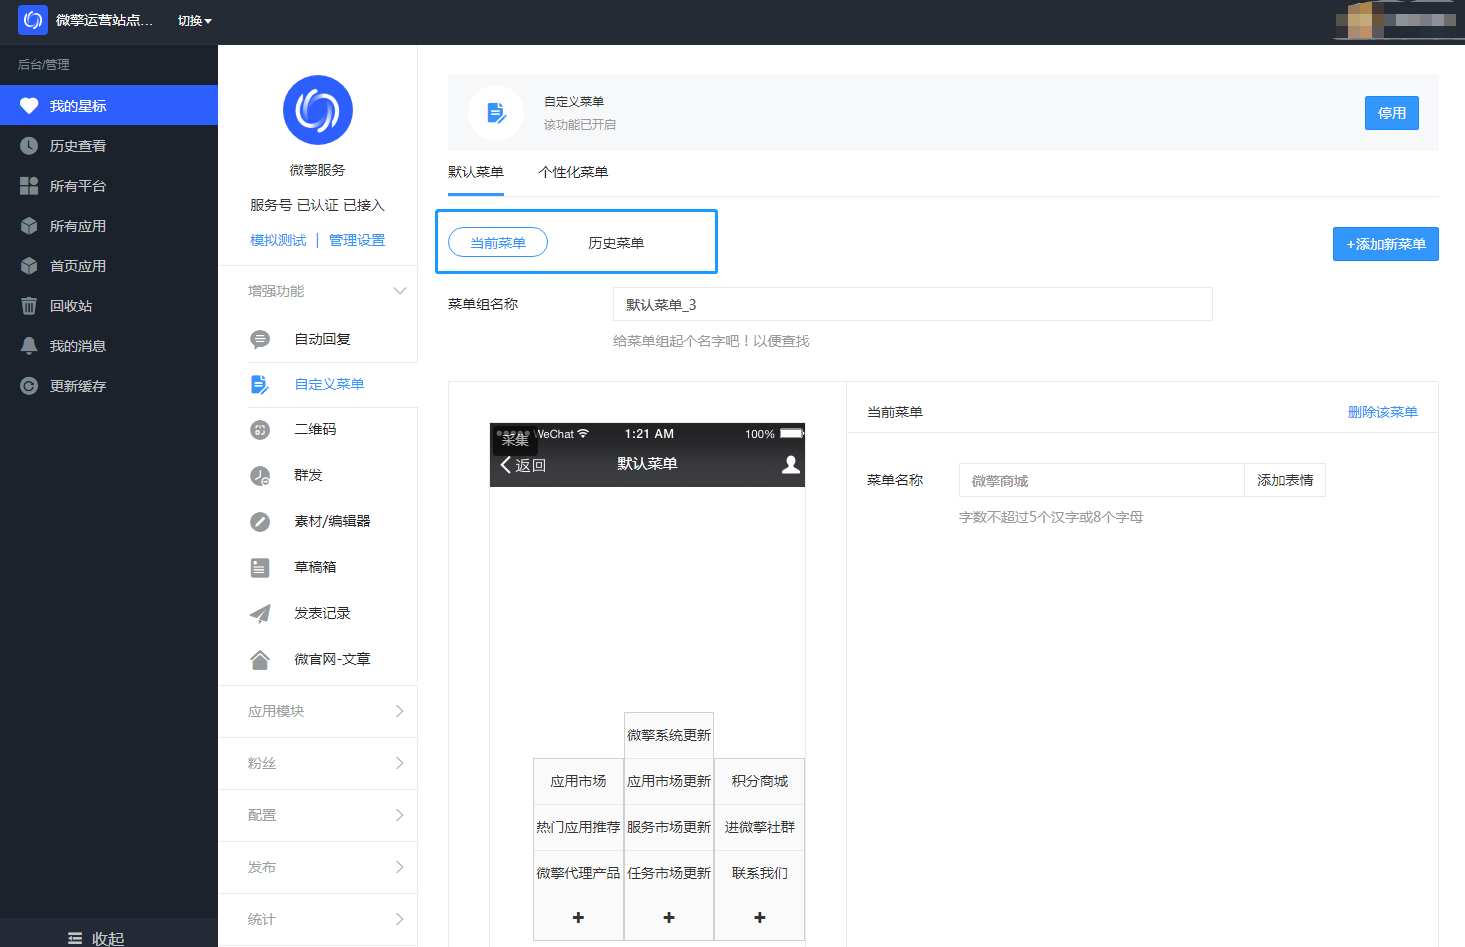Screen dimensions: 1465x947
Task: Expand the 发布 section
Action: point(318,867)
